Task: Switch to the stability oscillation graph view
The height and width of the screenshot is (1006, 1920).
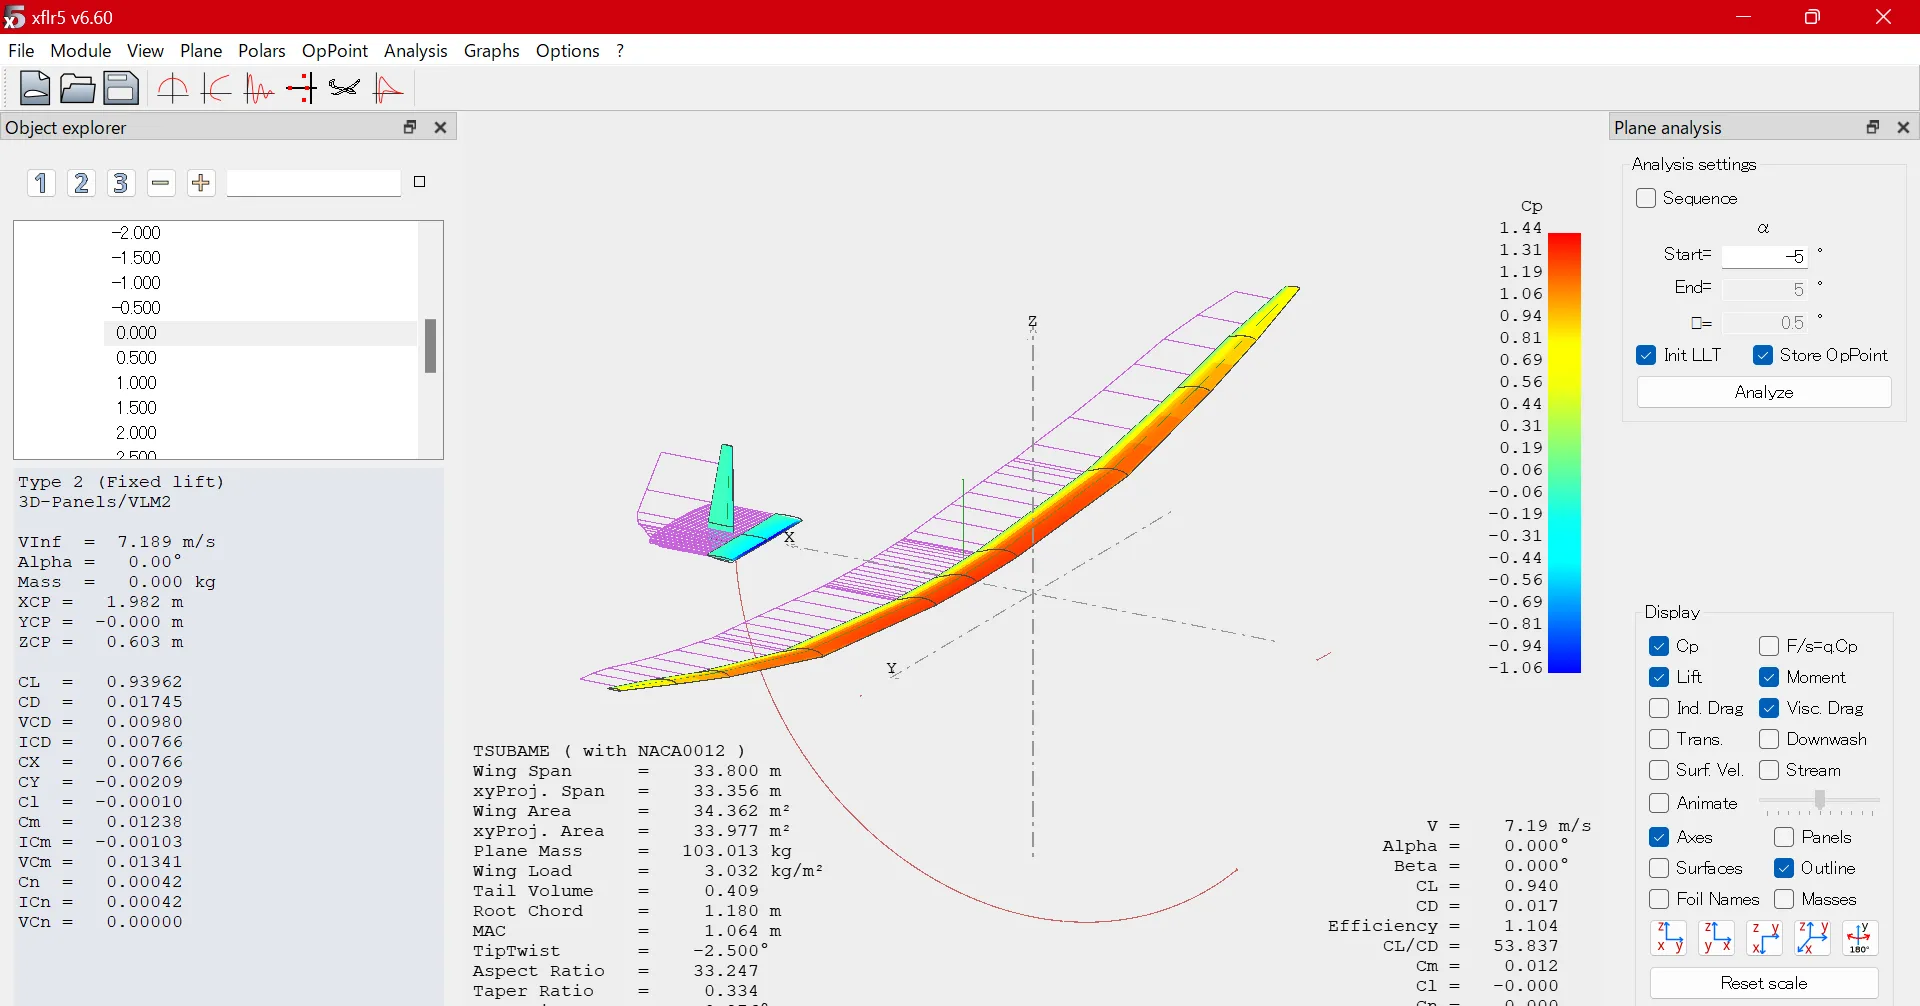Action: (x=259, y=89)
